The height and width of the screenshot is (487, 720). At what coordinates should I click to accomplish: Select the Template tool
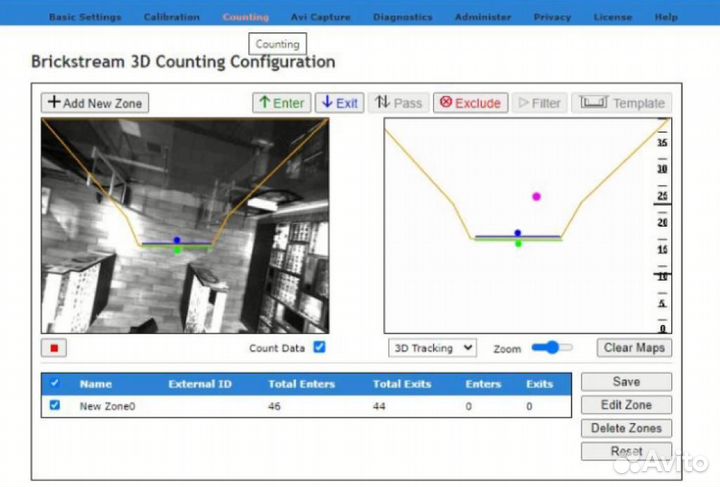tap(622, 103)
